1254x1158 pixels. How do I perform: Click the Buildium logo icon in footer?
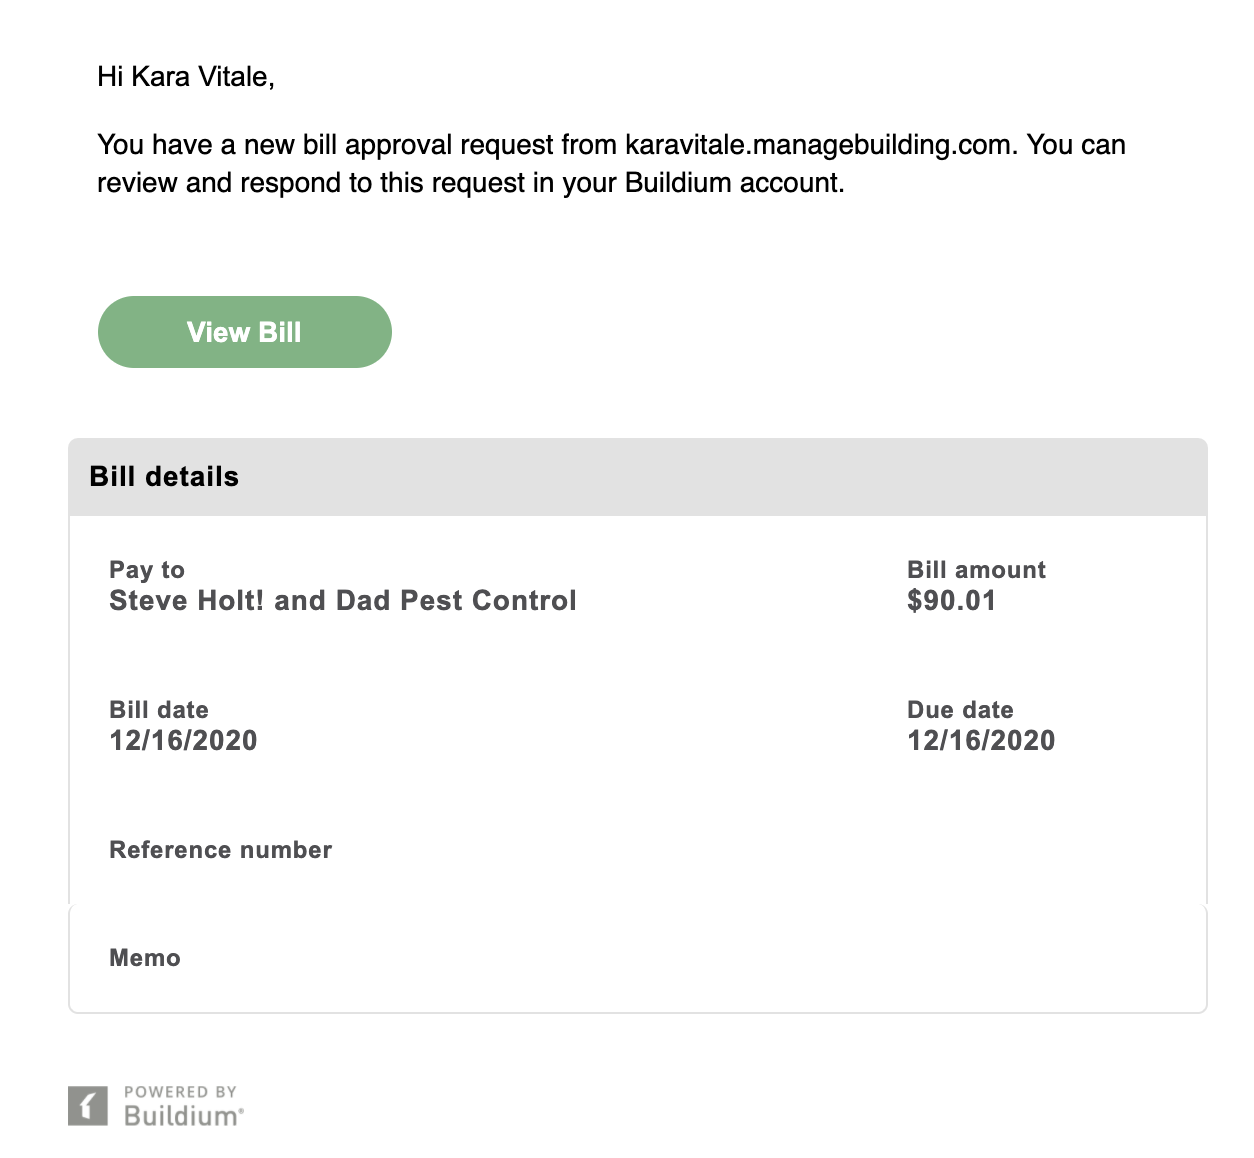point(87,1105)
